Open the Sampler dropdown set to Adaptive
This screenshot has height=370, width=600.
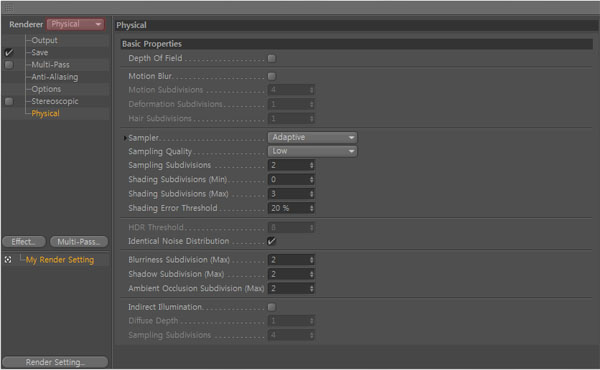click(x=312, y=137)
